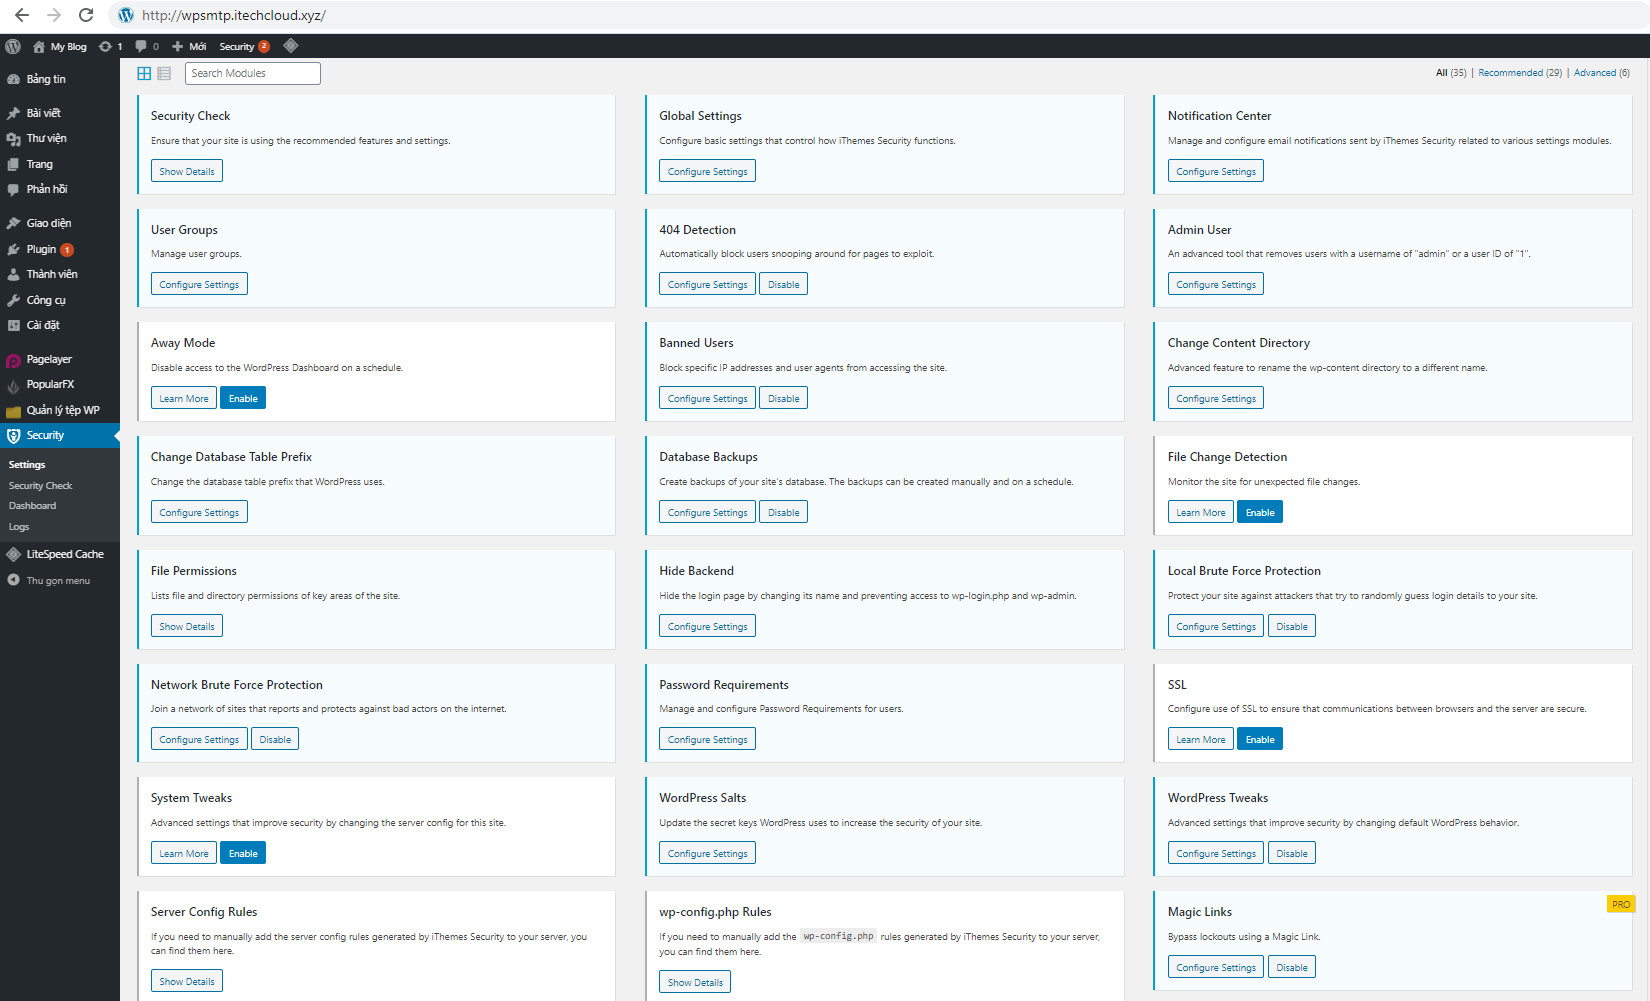
Task: Configure Settings for Notification Center
Action: 1216,171
